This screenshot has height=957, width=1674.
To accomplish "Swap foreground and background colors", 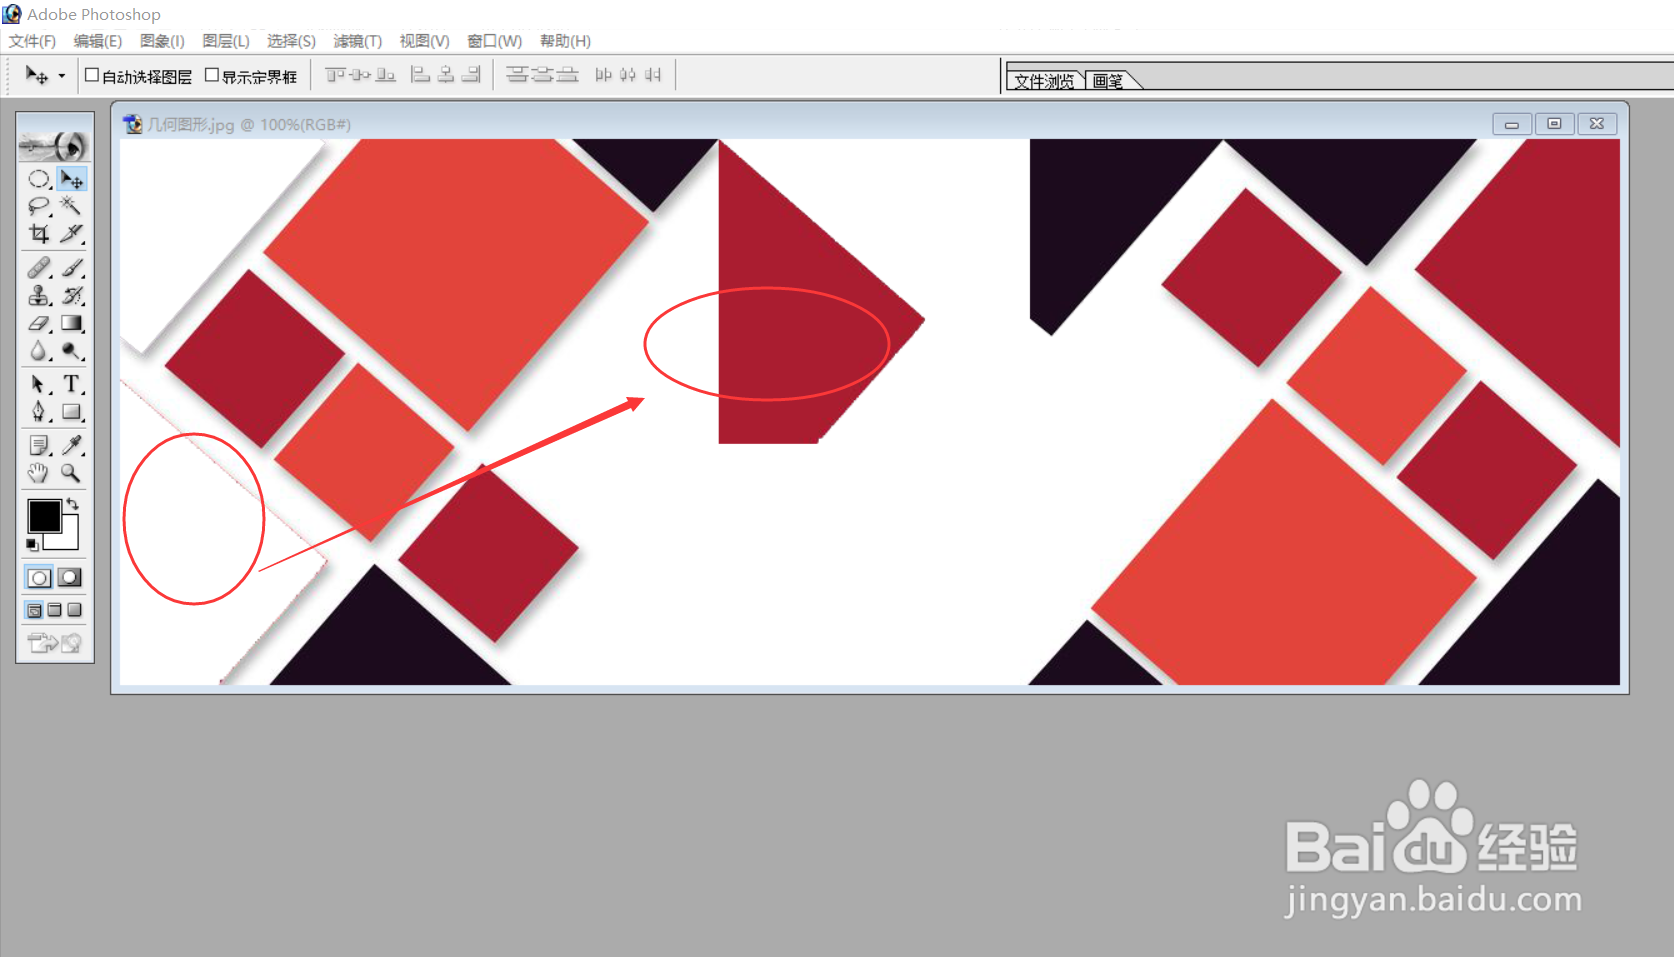I will tap(73, 504).
